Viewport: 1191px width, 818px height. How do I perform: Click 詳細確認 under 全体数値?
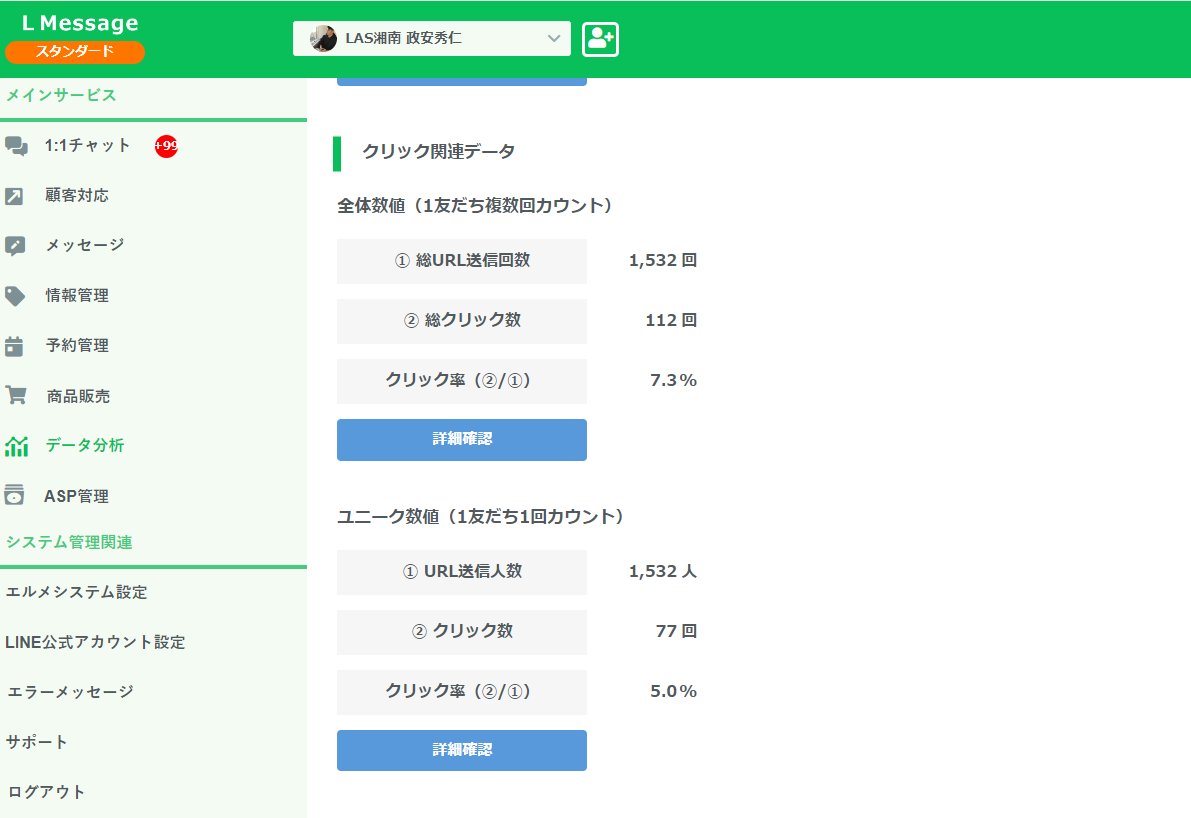point(462,440)
